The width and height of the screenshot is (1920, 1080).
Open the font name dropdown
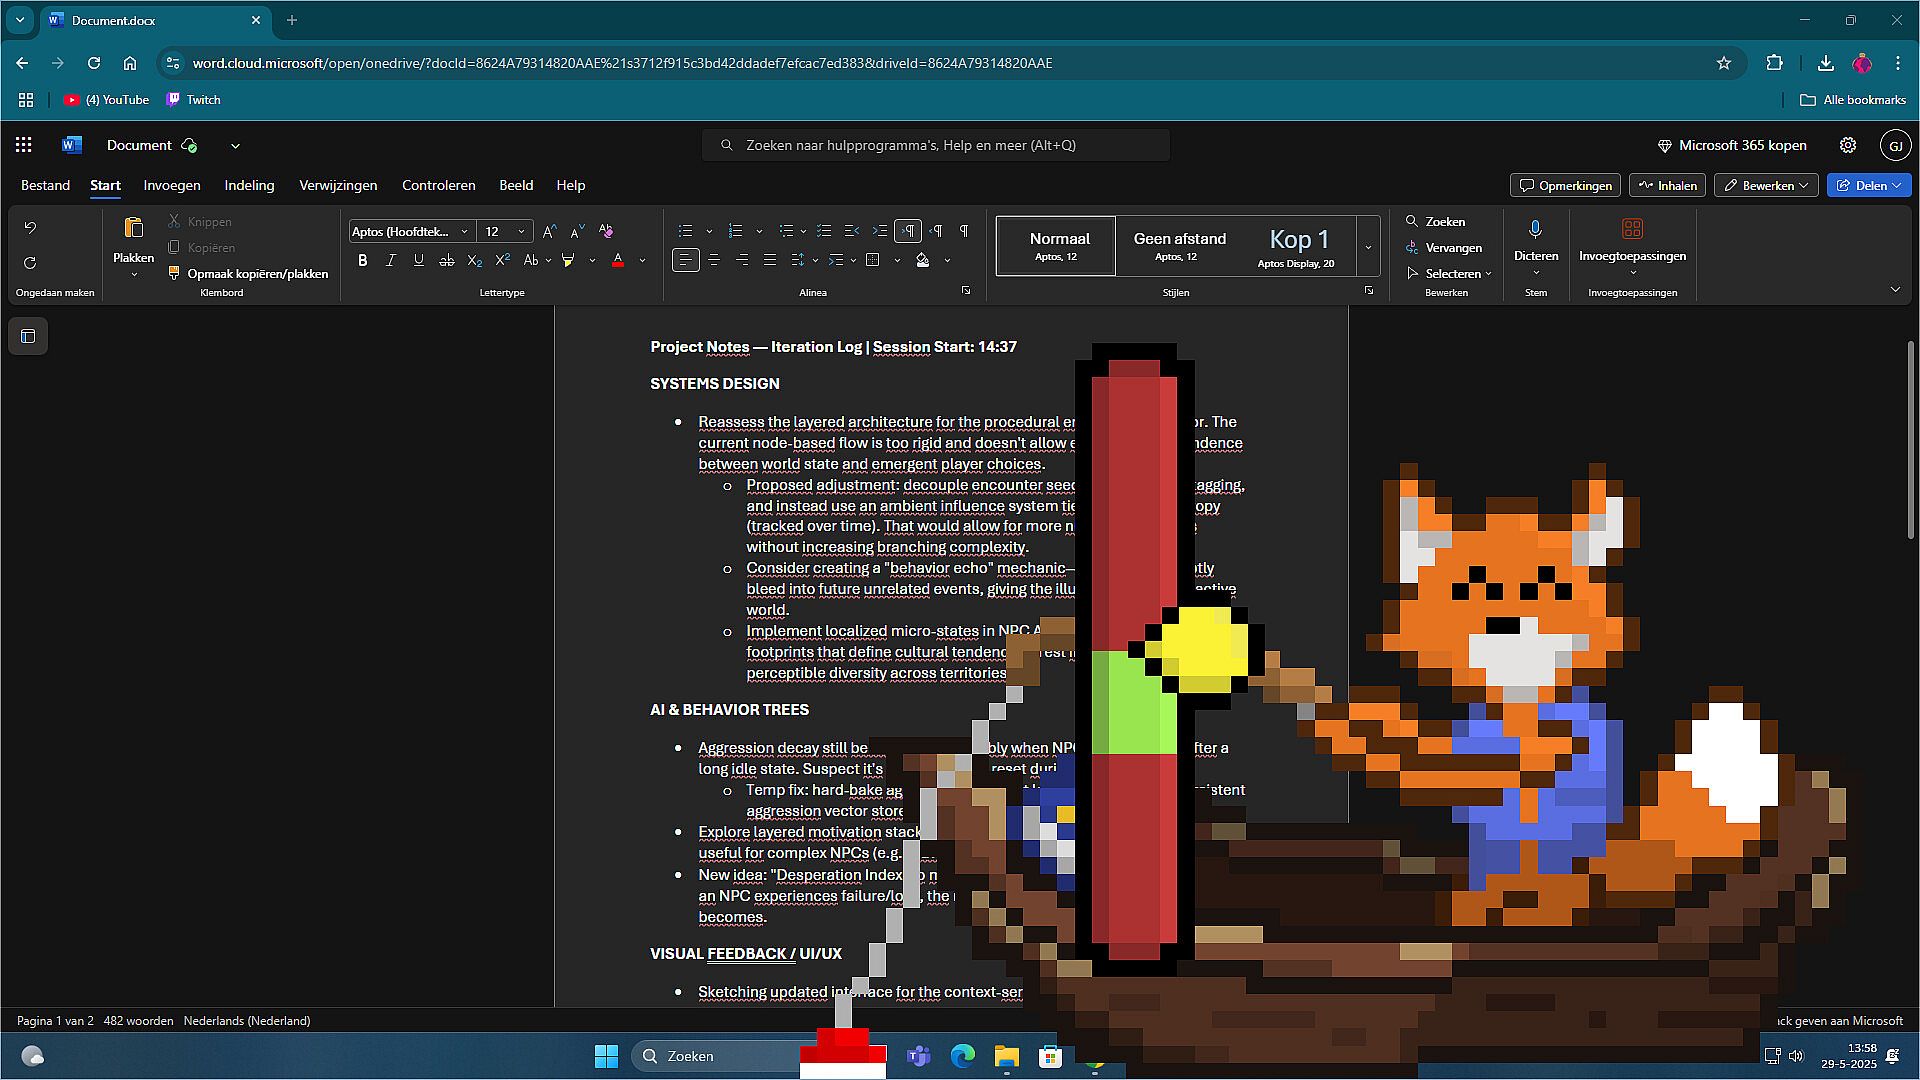click(x=464, y=231)
